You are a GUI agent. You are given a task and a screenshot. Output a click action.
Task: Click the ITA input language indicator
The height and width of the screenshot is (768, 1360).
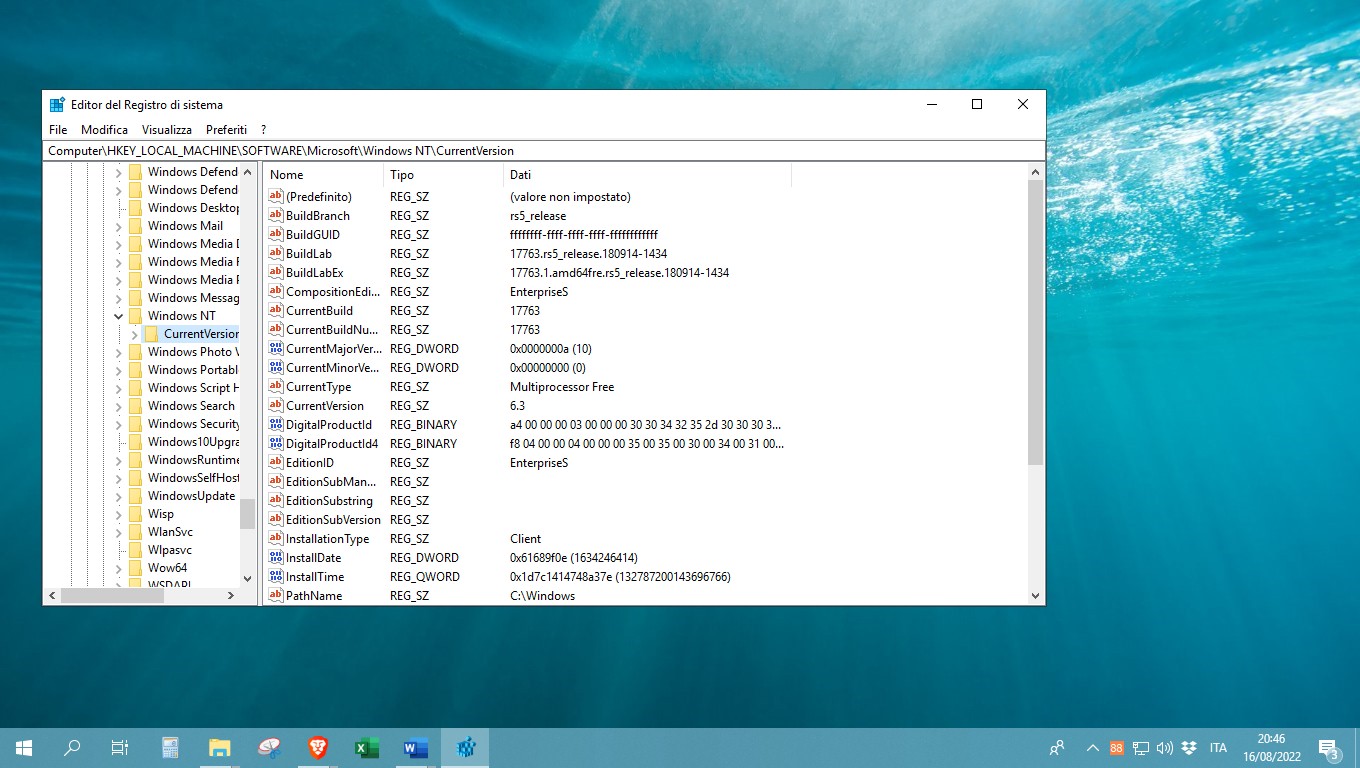click(1218, 748)
